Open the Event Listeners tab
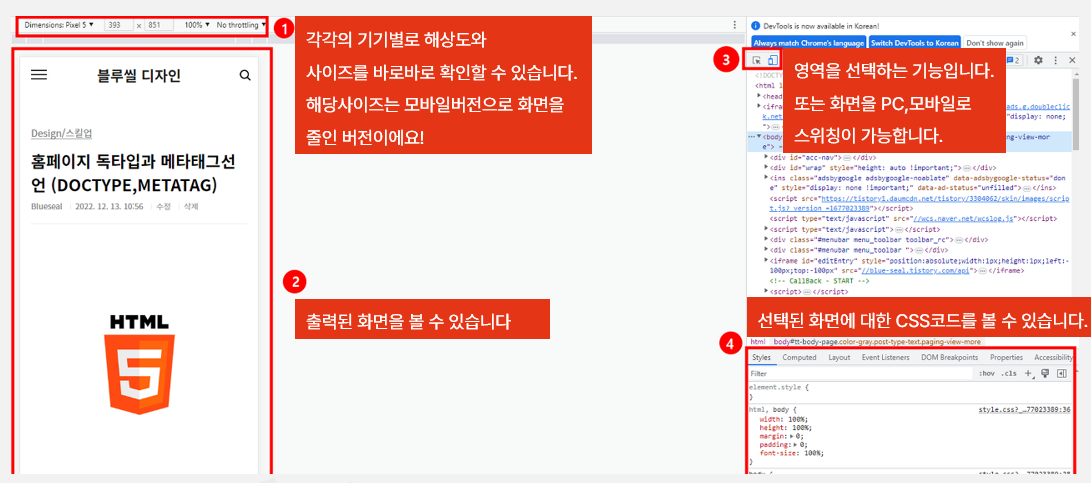 point(885,358)
